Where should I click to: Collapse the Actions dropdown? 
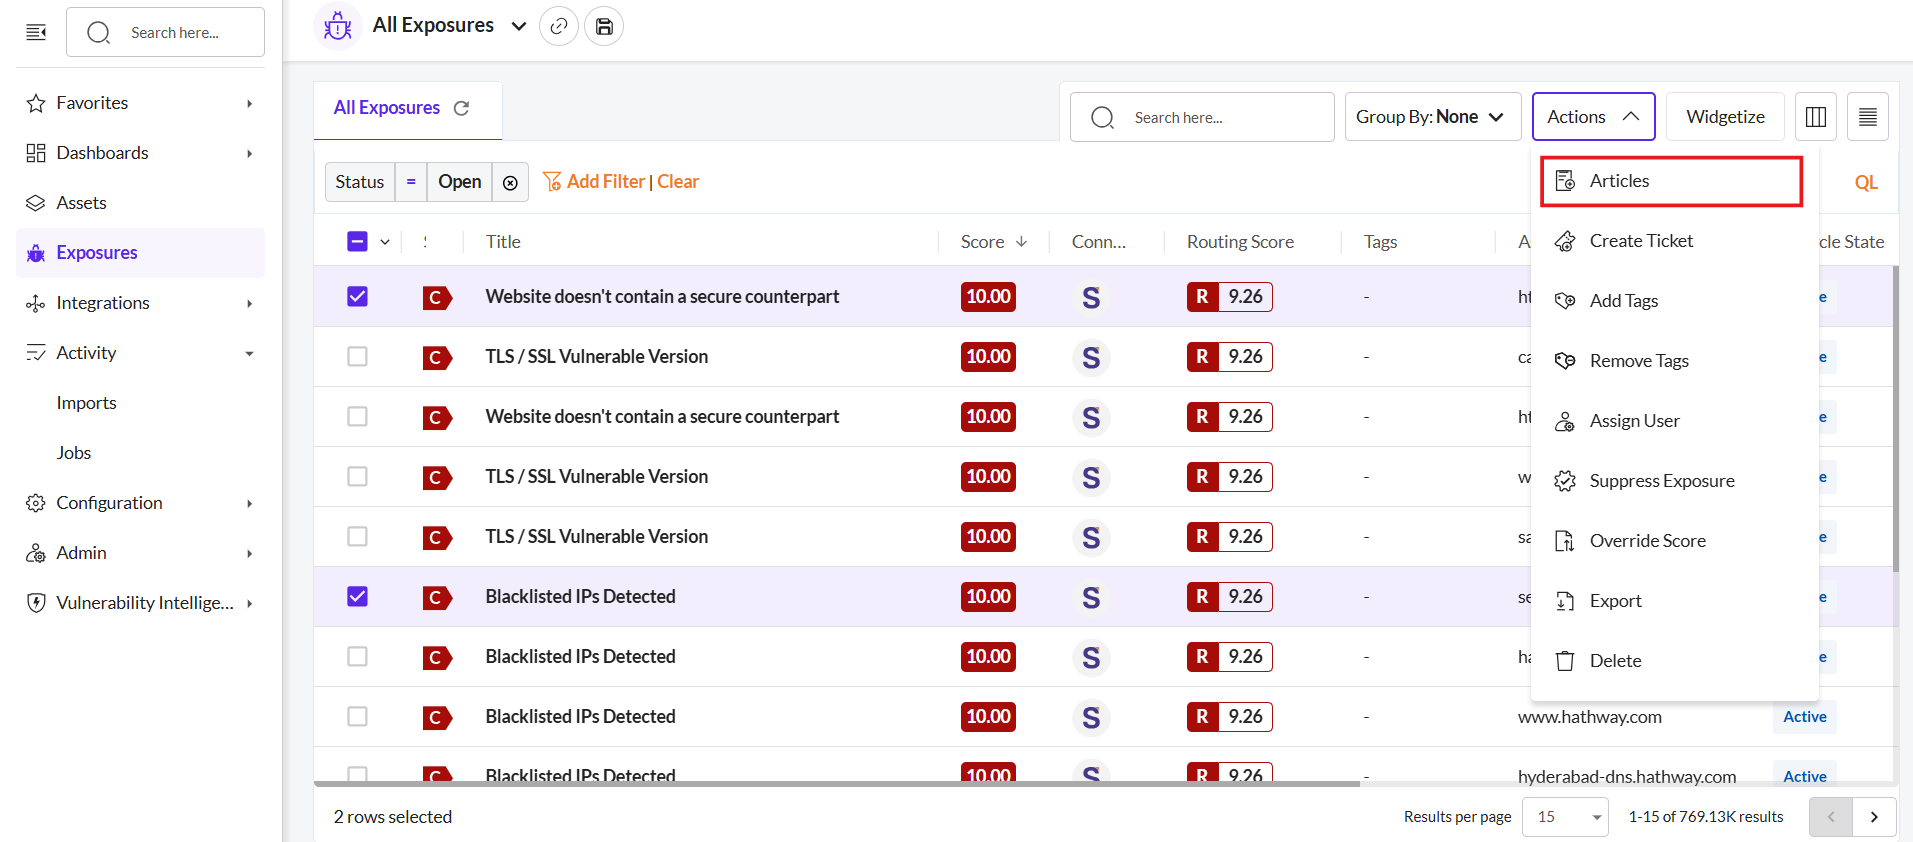(1593, 117)
